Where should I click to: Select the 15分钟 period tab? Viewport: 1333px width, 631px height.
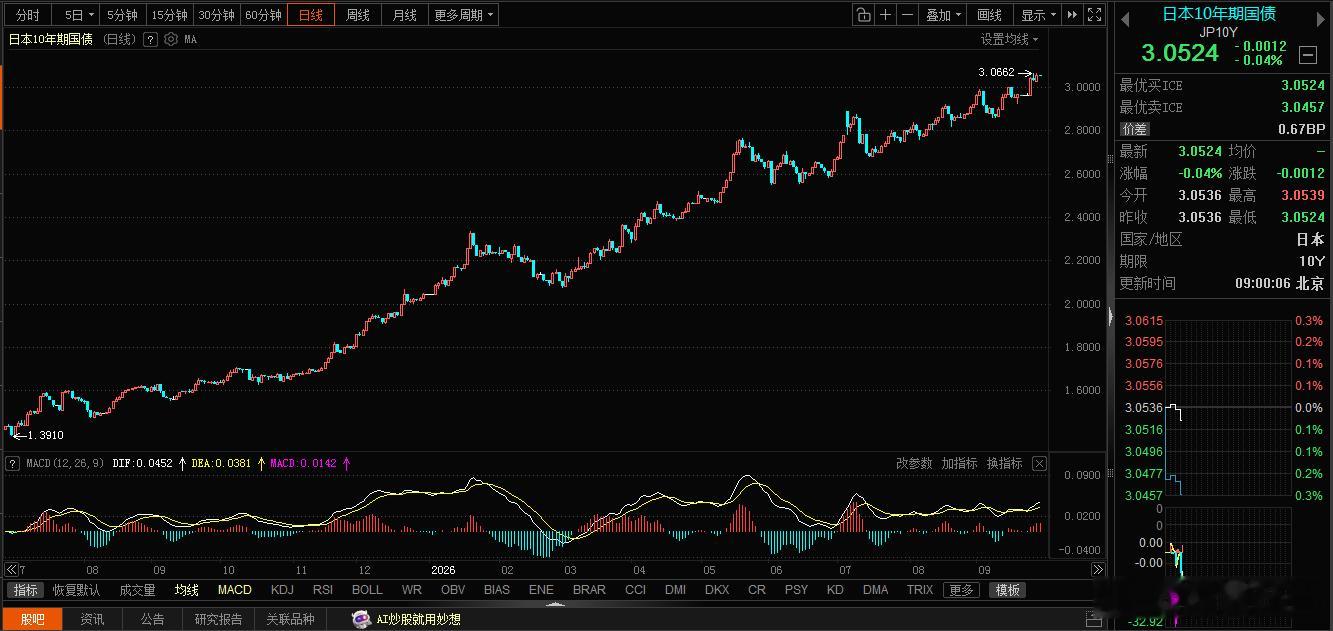pos(170,15)
